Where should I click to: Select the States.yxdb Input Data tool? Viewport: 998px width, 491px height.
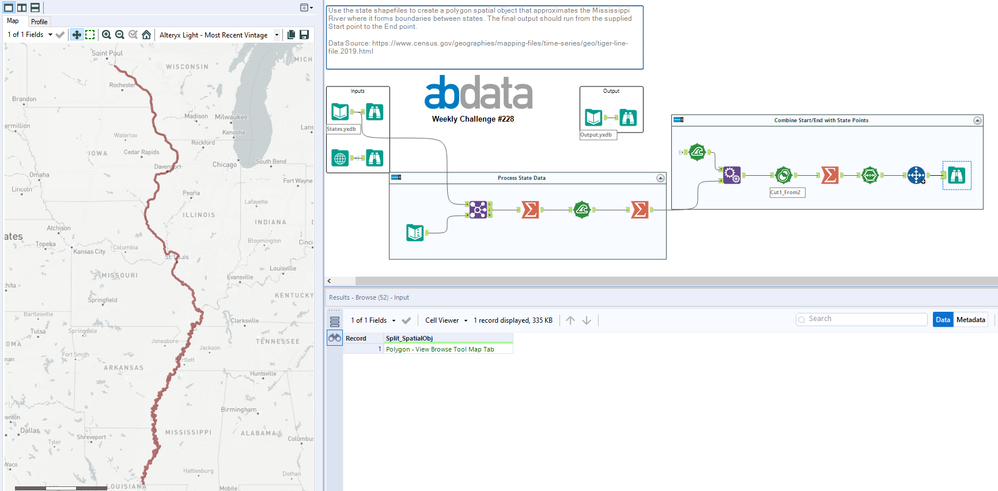tap(340, 113)
